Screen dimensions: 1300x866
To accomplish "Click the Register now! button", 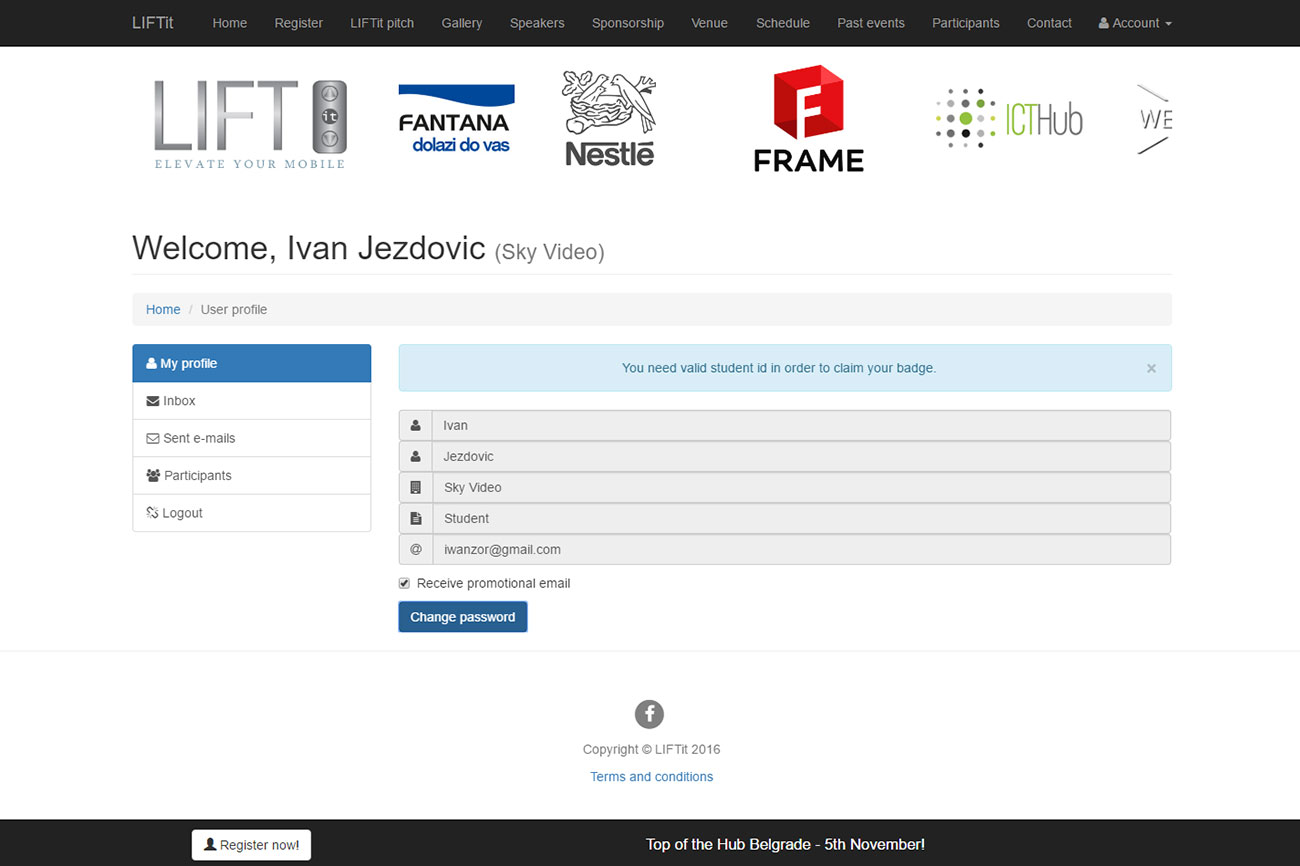I will tap(251, 845).
